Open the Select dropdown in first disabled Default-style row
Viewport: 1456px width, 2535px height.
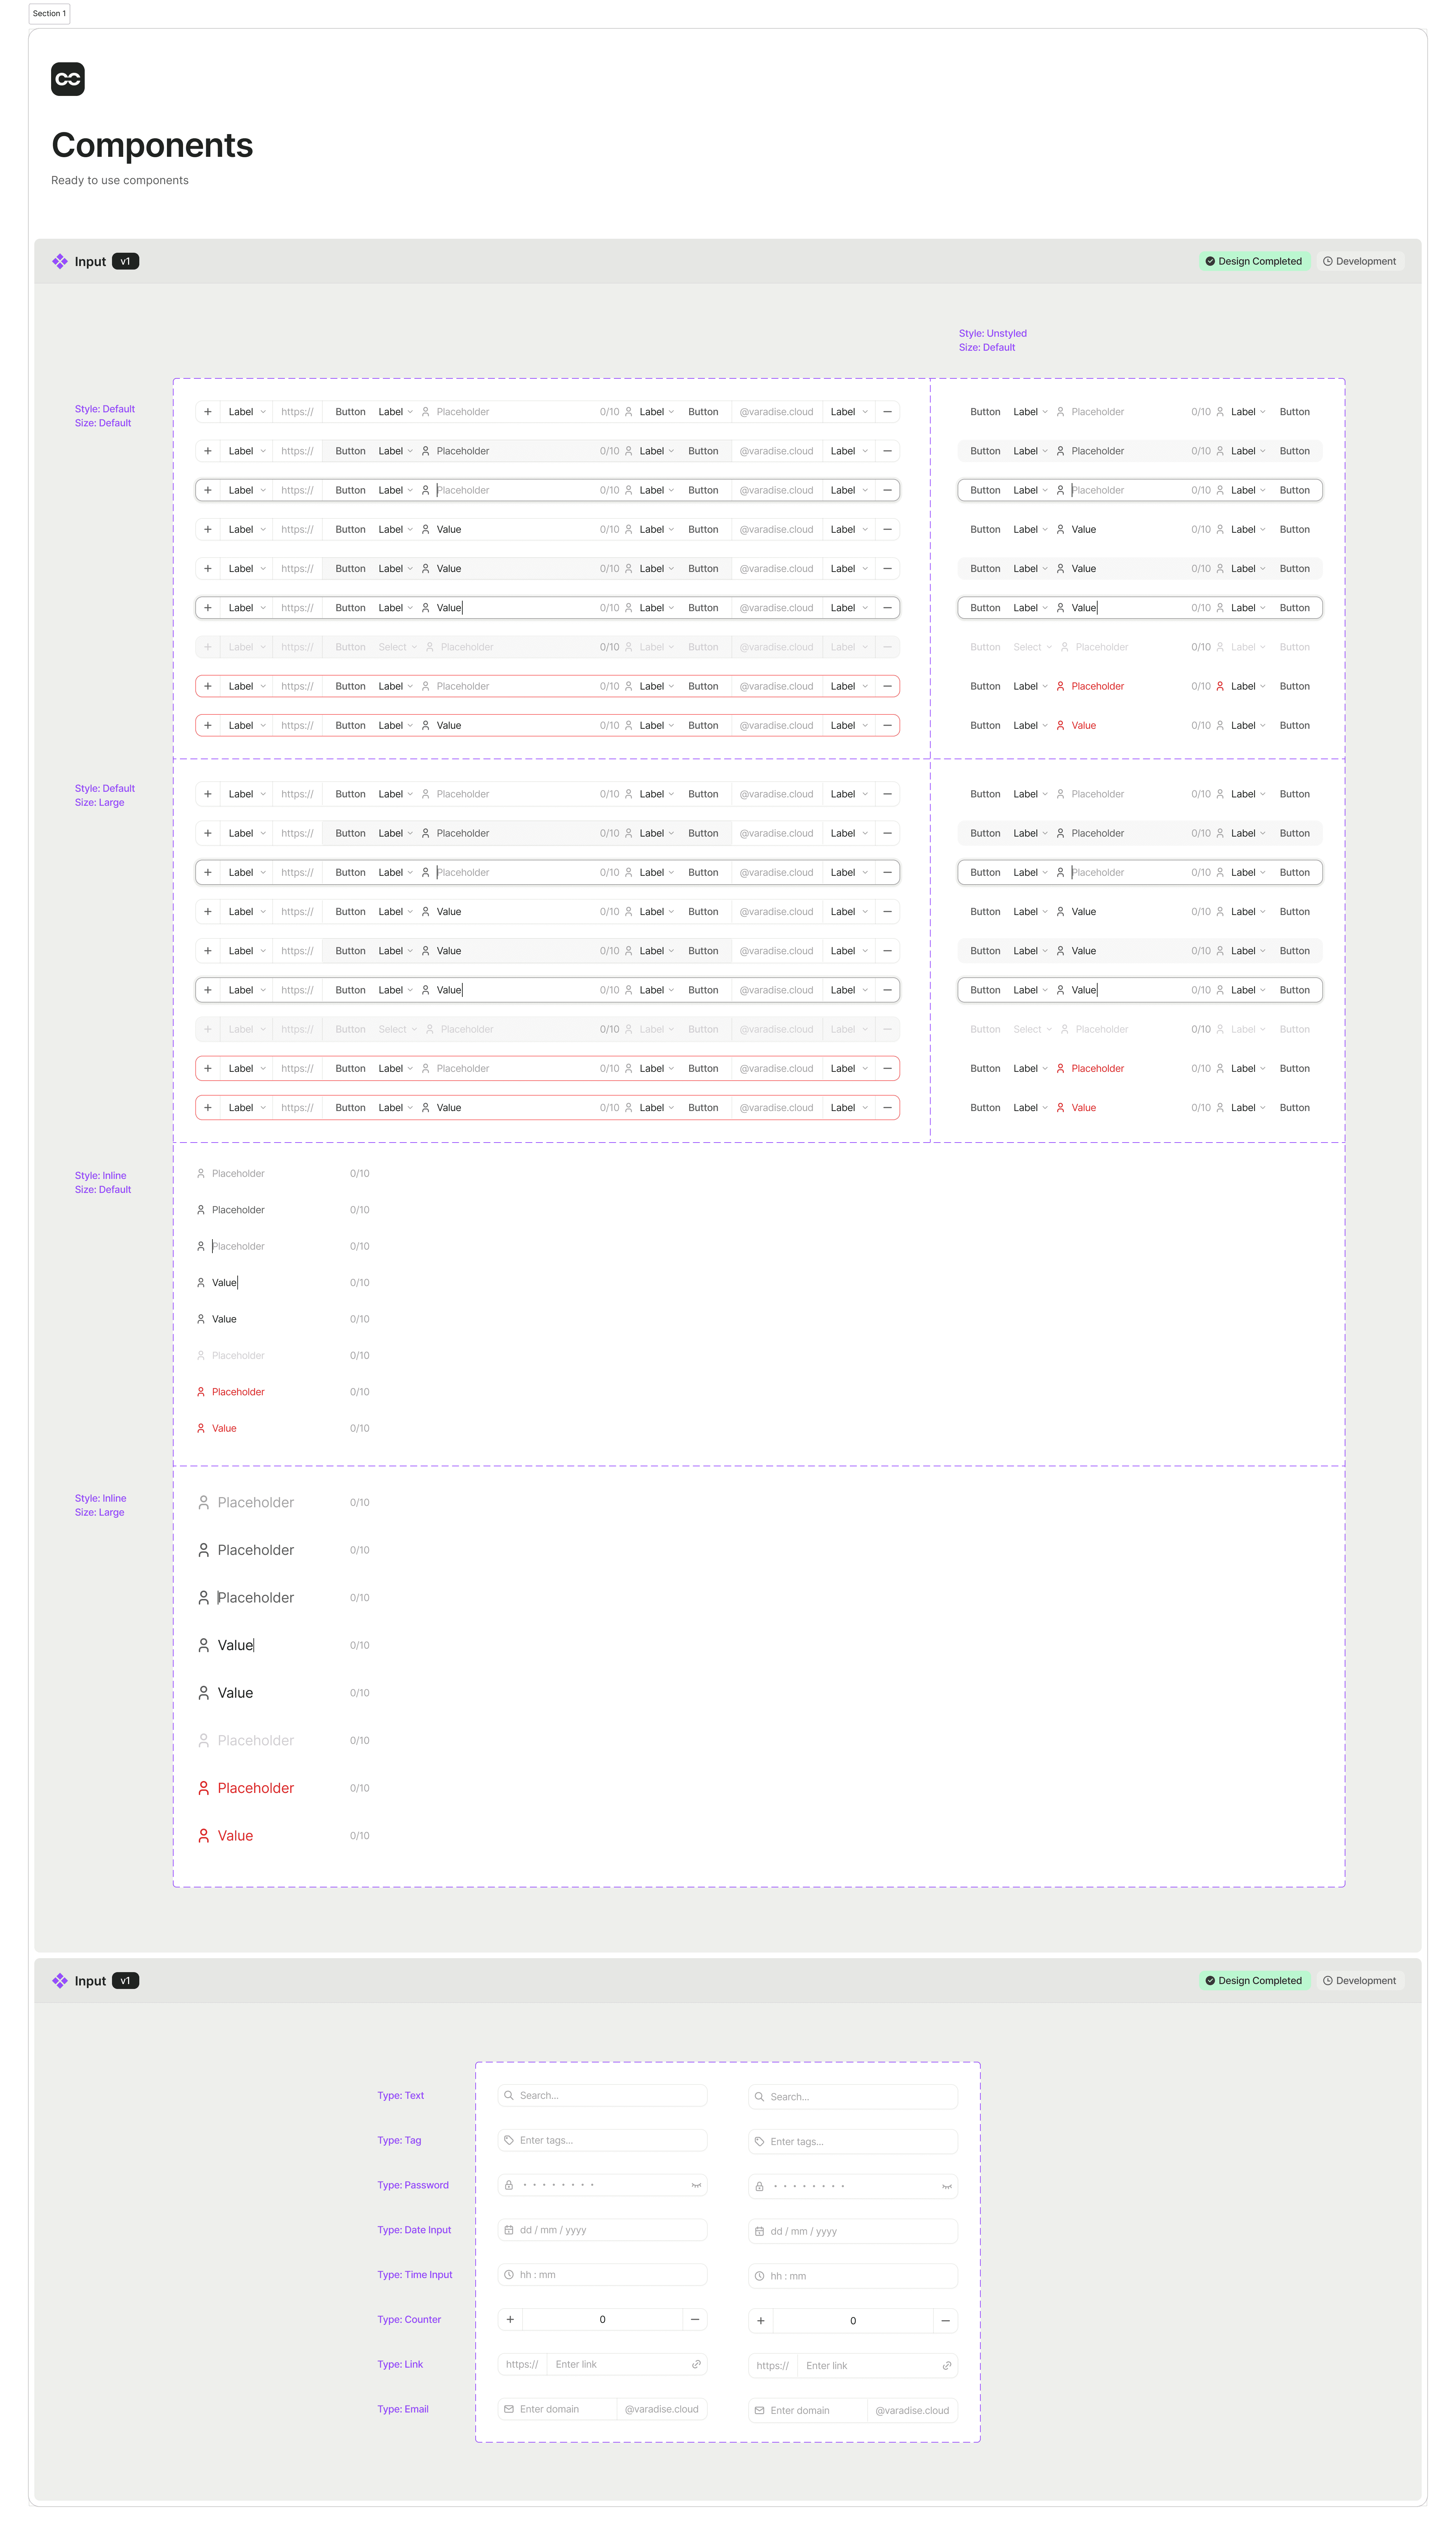(397, 647)
